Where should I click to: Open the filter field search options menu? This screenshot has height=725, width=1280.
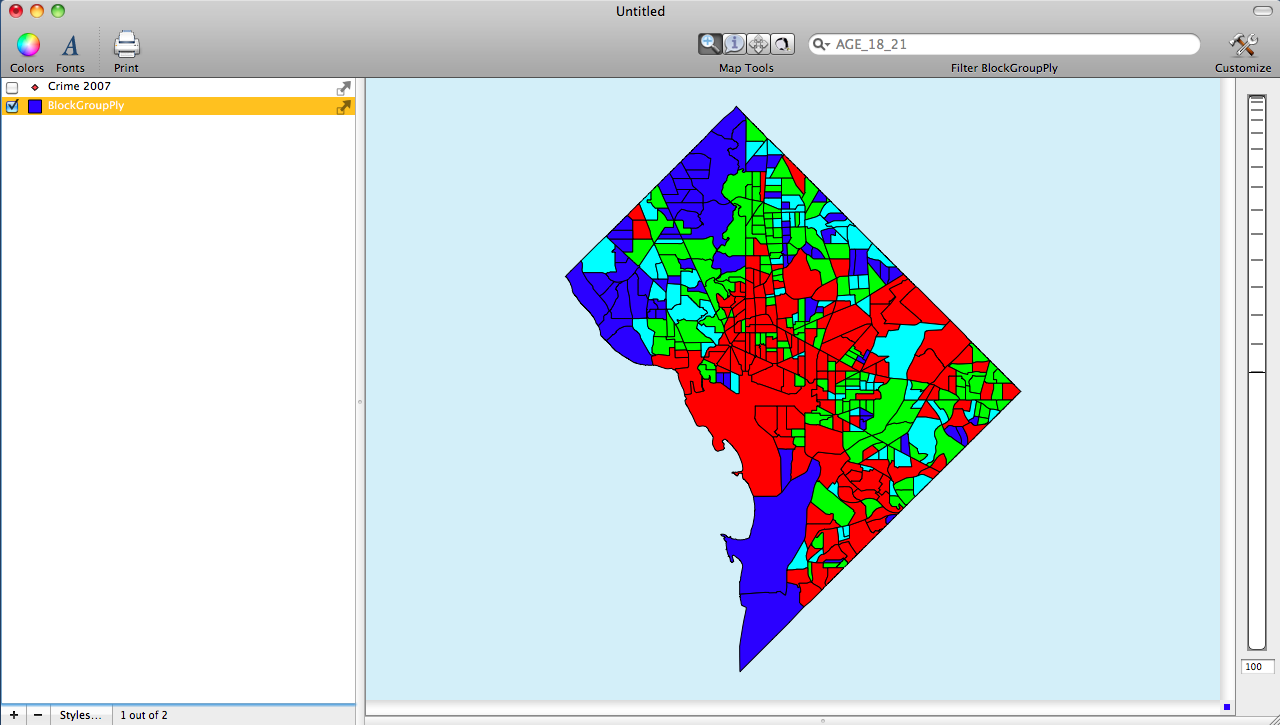coord(821,44)
